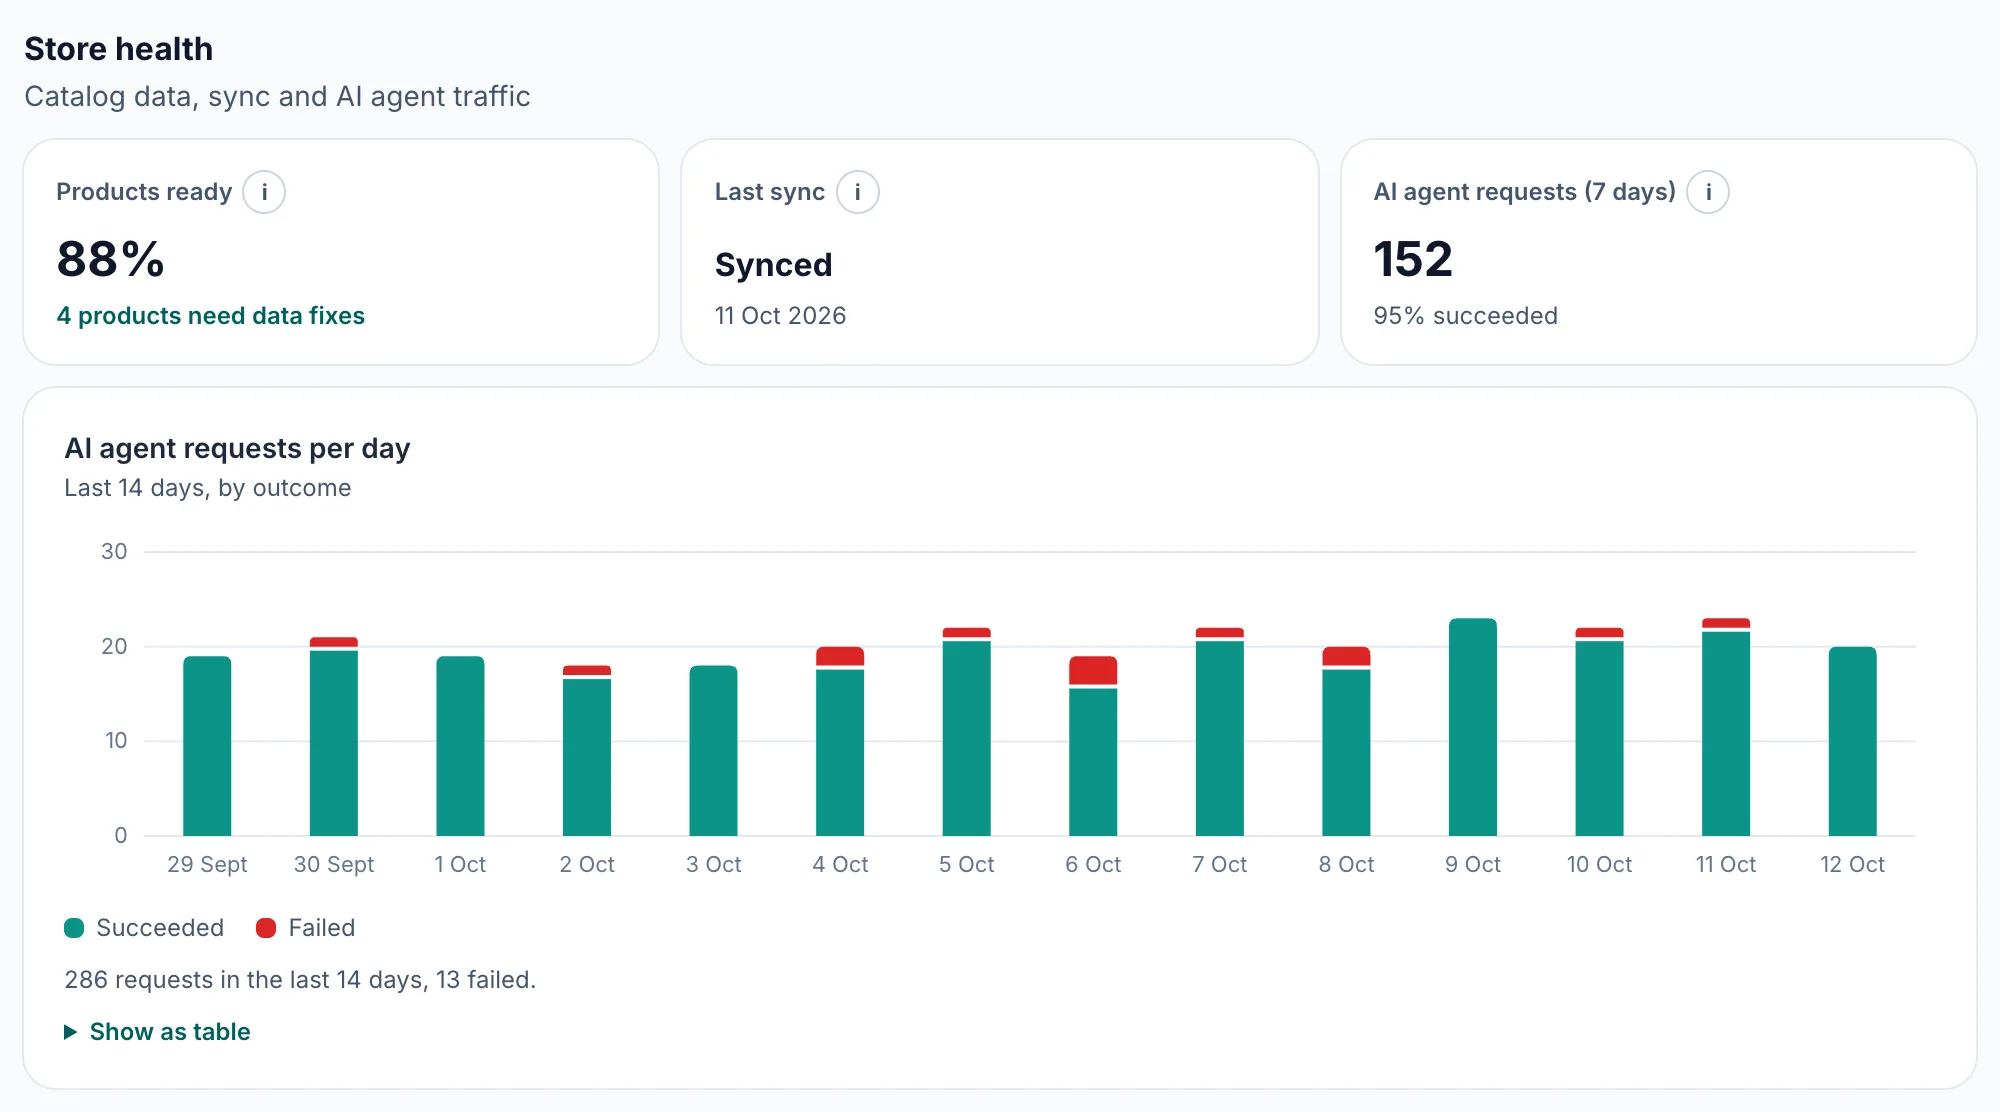Click the '11 Oct 2026' sync date

click(x=780, y=316)
